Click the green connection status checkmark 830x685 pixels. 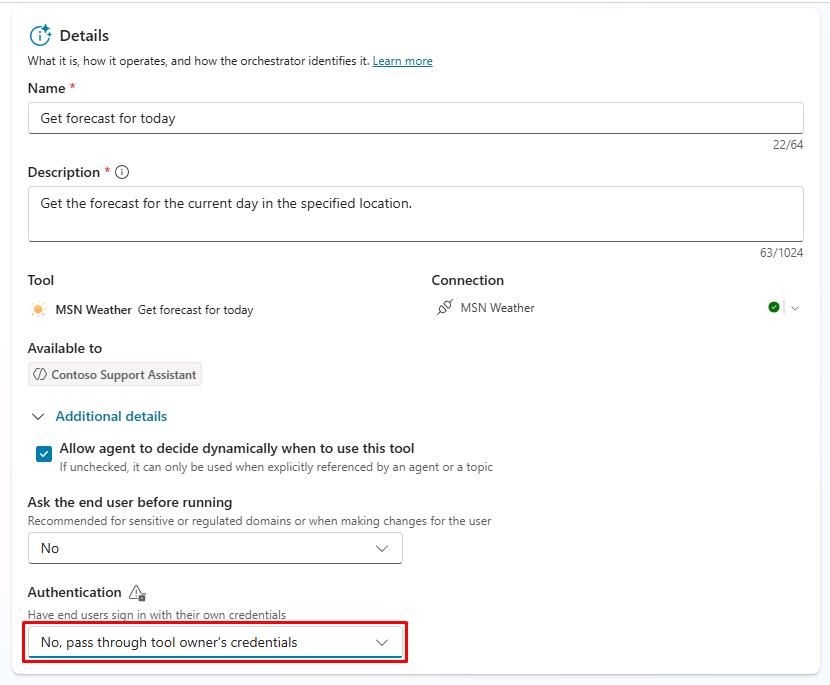(774, 308)
